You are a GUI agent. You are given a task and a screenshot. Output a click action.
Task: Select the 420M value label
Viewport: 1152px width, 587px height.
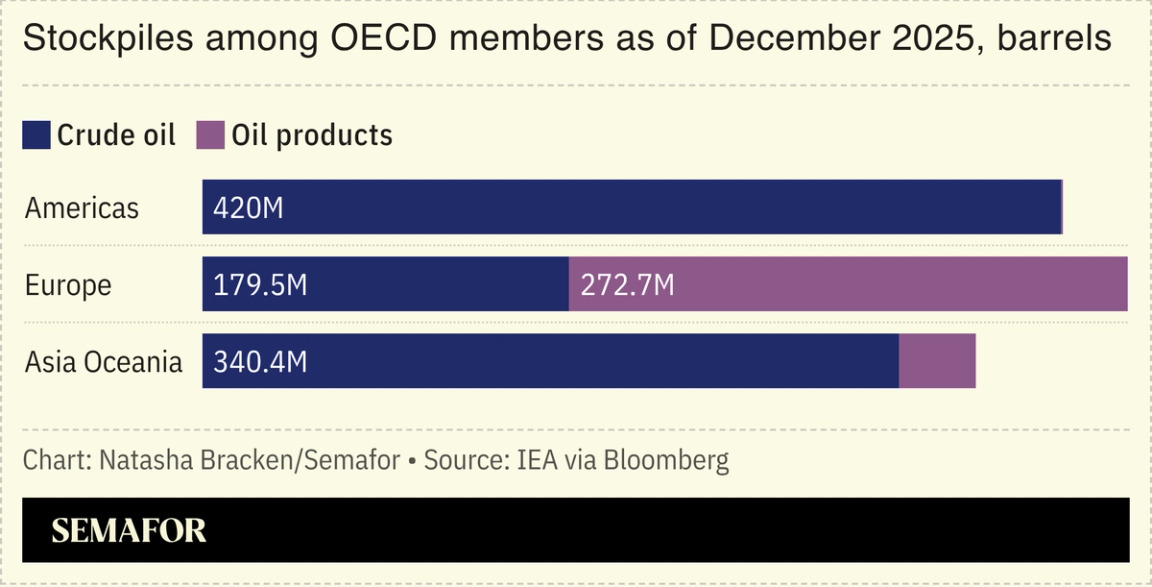(x=248, y=208)
